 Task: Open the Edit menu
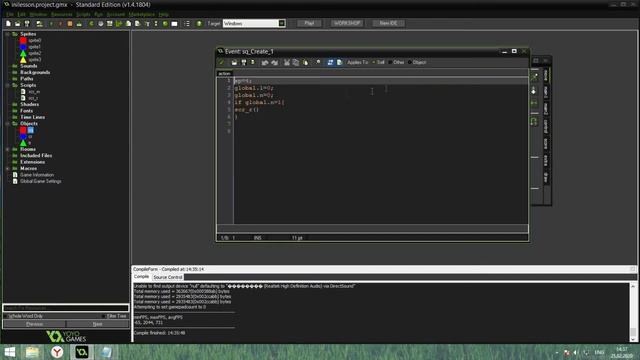[x=21, y=14]
